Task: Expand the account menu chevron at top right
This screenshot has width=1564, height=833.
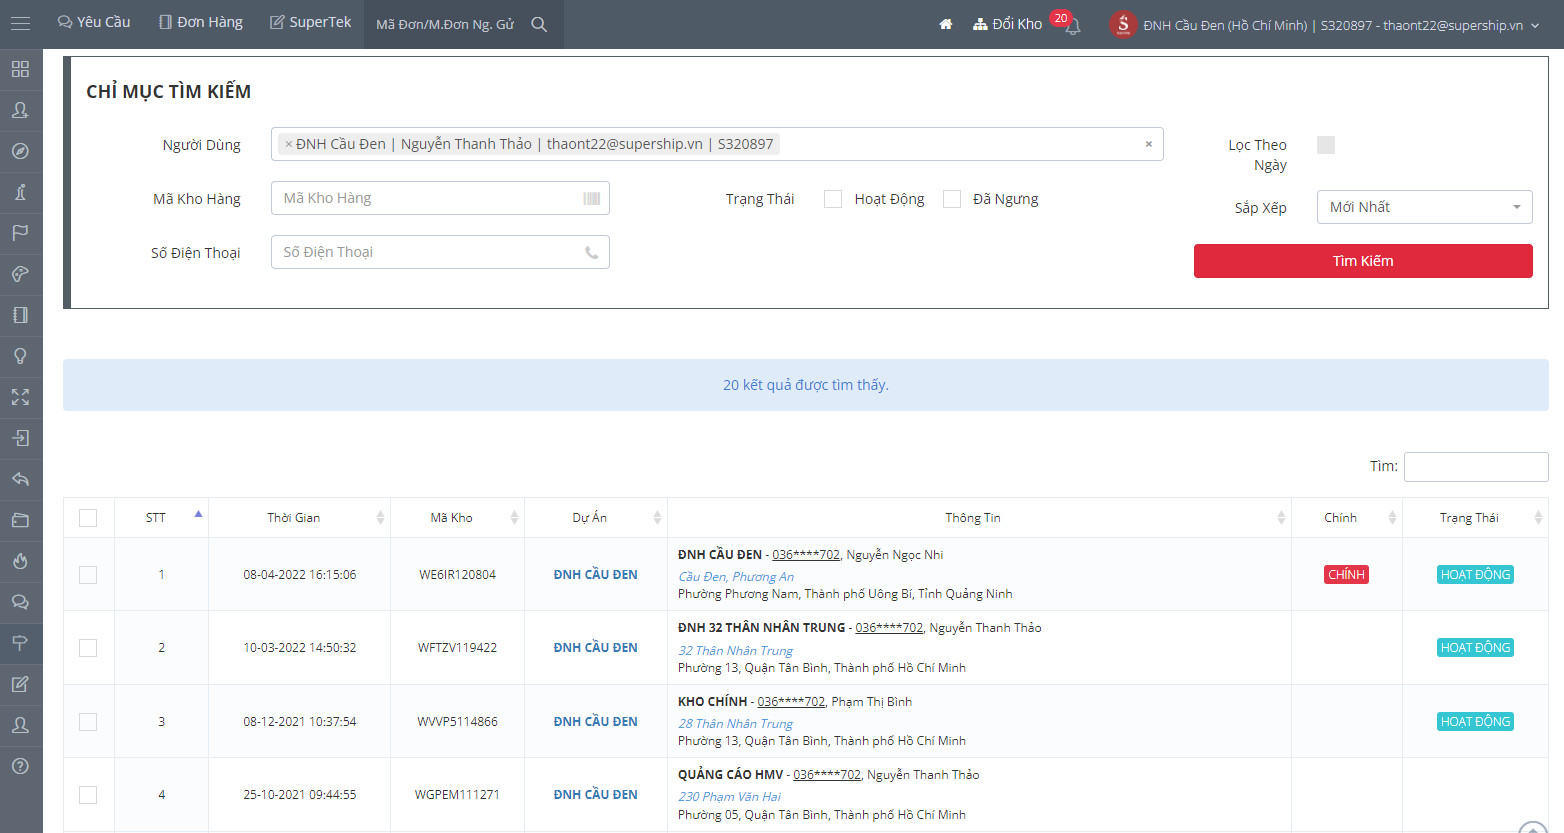Action: tap(1535, 26)
